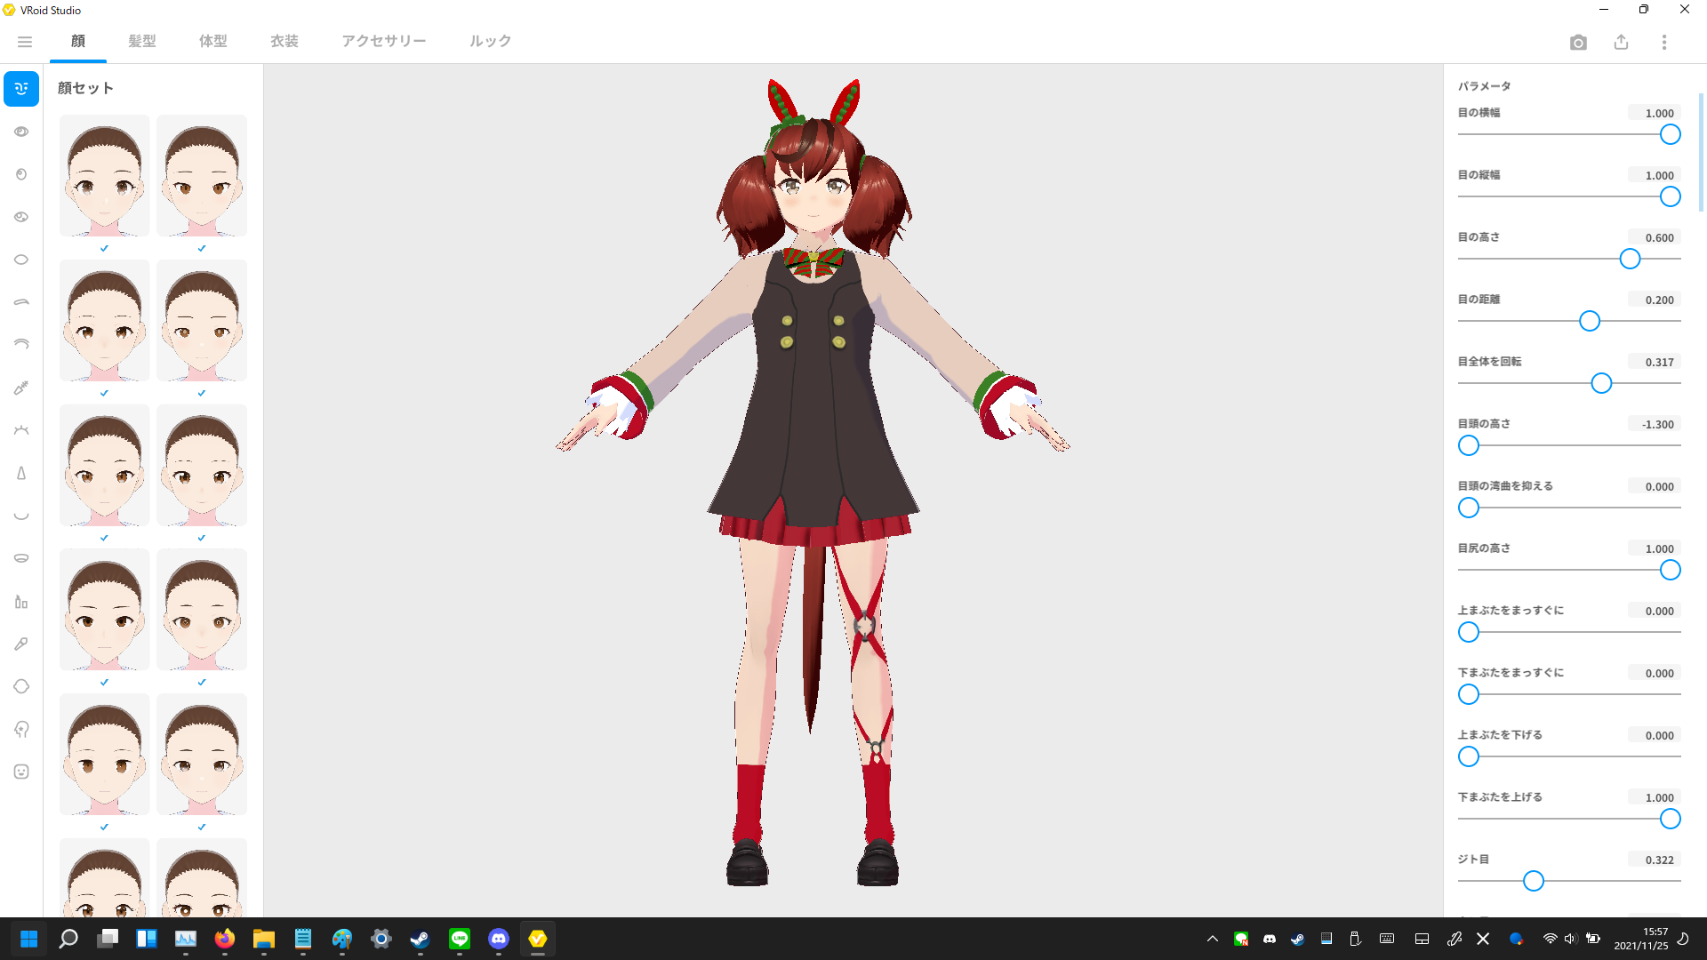Expand the hidden system tray icons chevron
Viewport: 1707px width, 960px height.
(1212, 939)
